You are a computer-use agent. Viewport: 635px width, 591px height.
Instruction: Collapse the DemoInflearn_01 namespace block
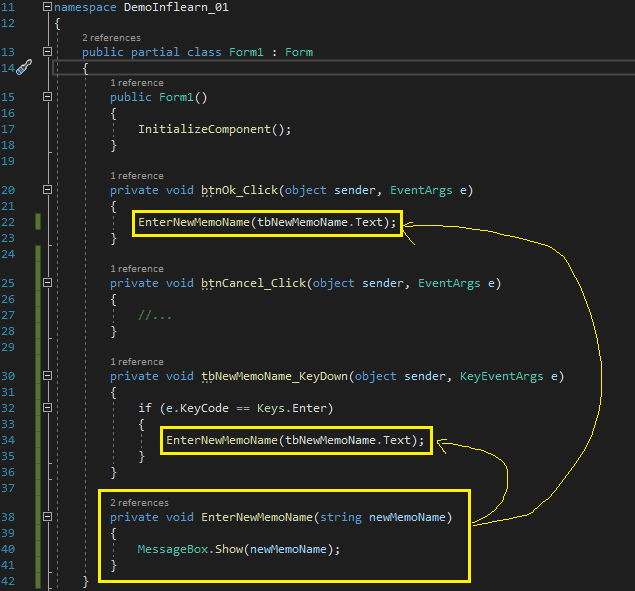(x=47, y=6)
